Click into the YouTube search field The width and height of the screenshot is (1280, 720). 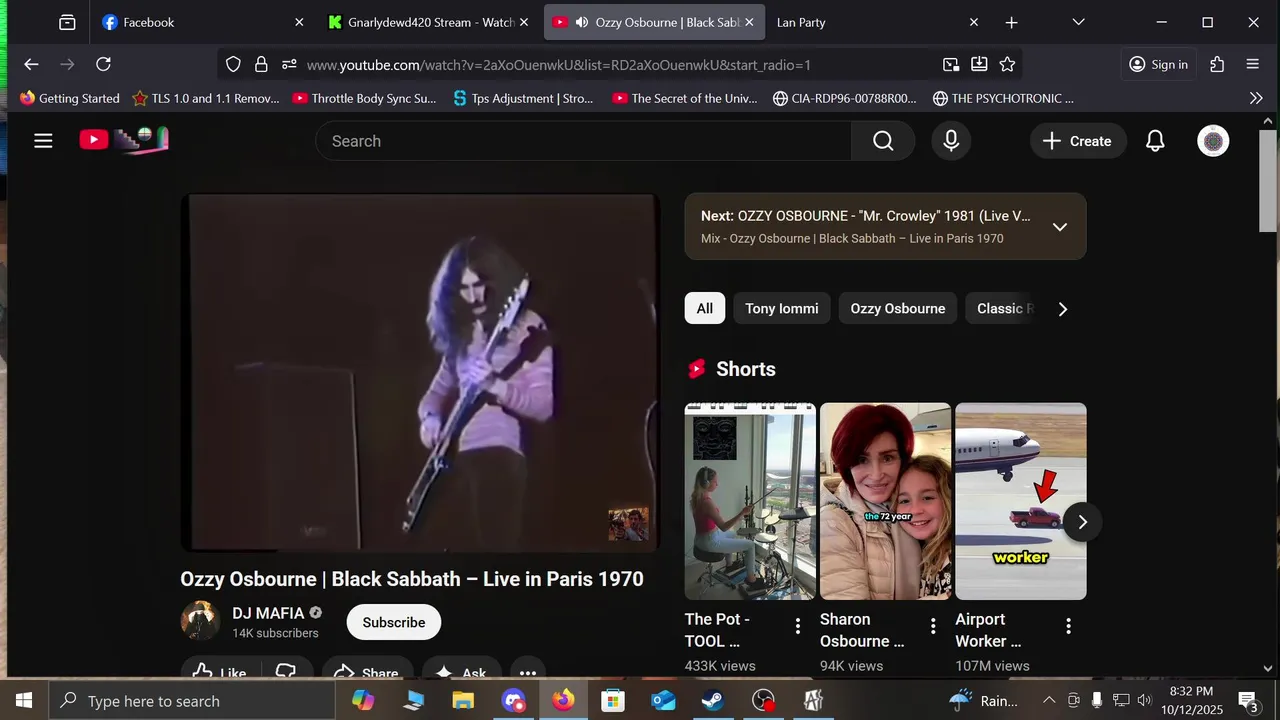coord(584,141)
